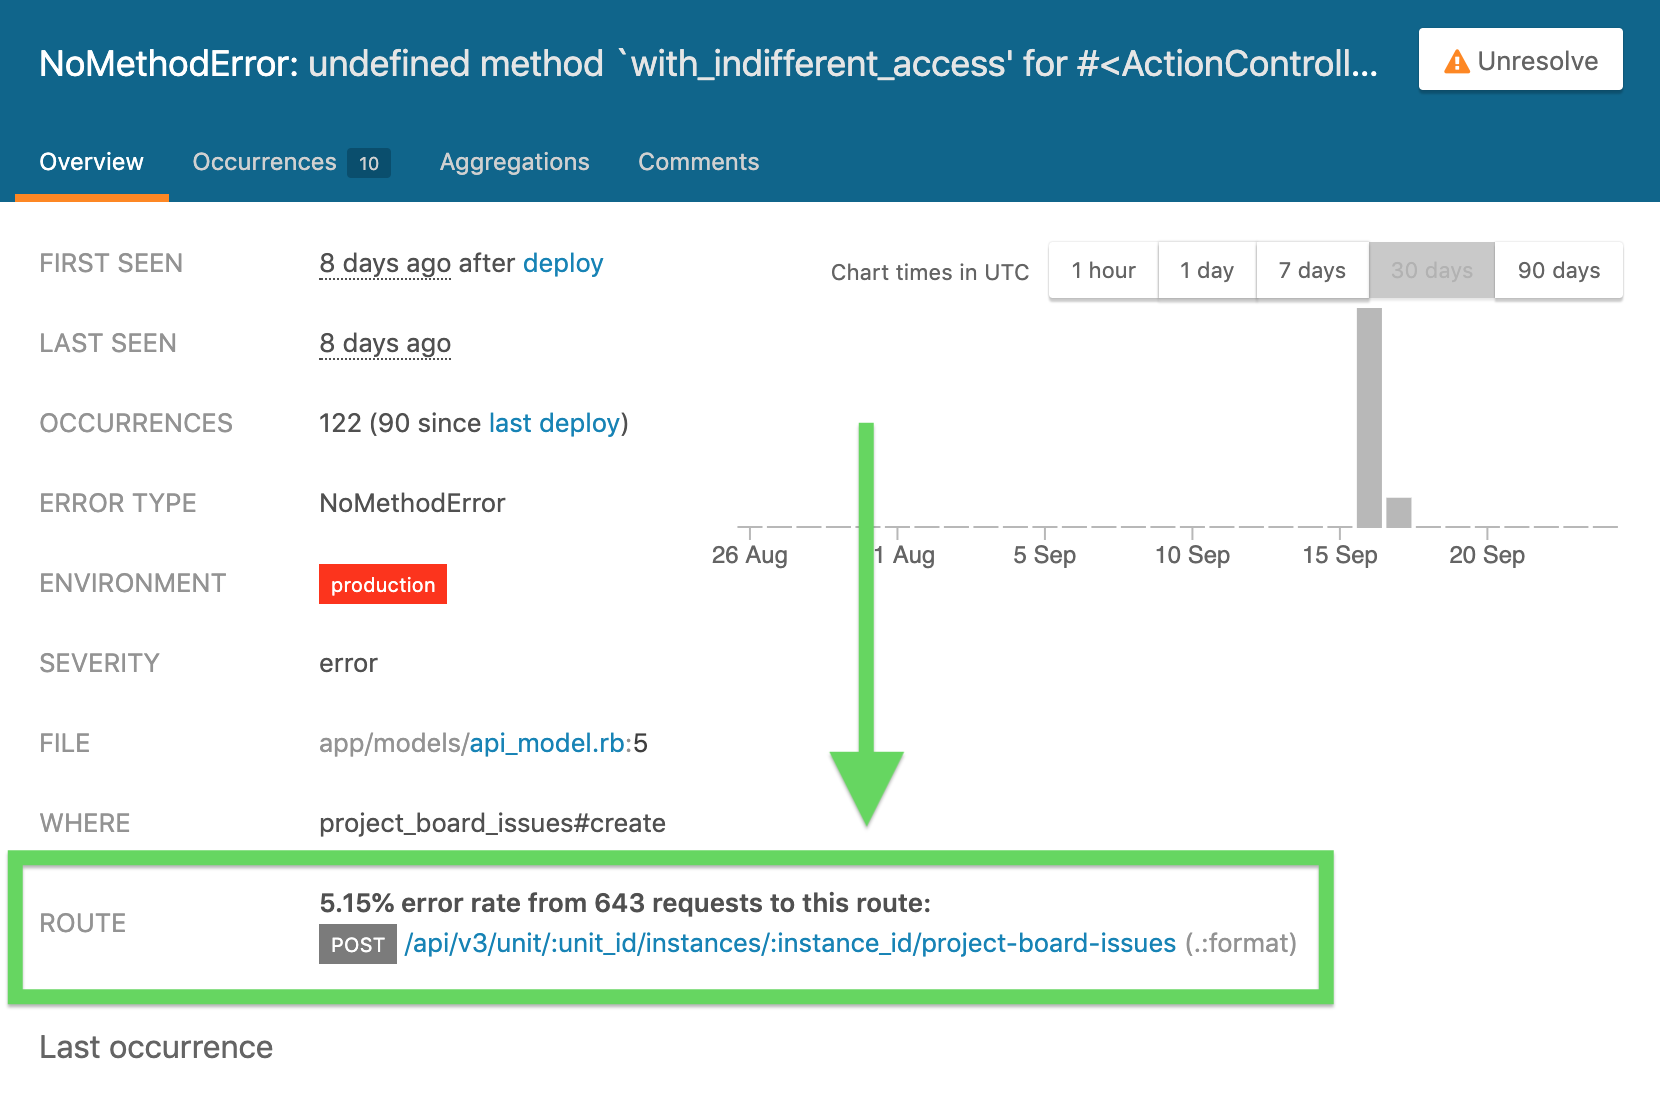Click the active 30 days range button
This screenshot has height=1110, width=1660.
pos(1431,270)
